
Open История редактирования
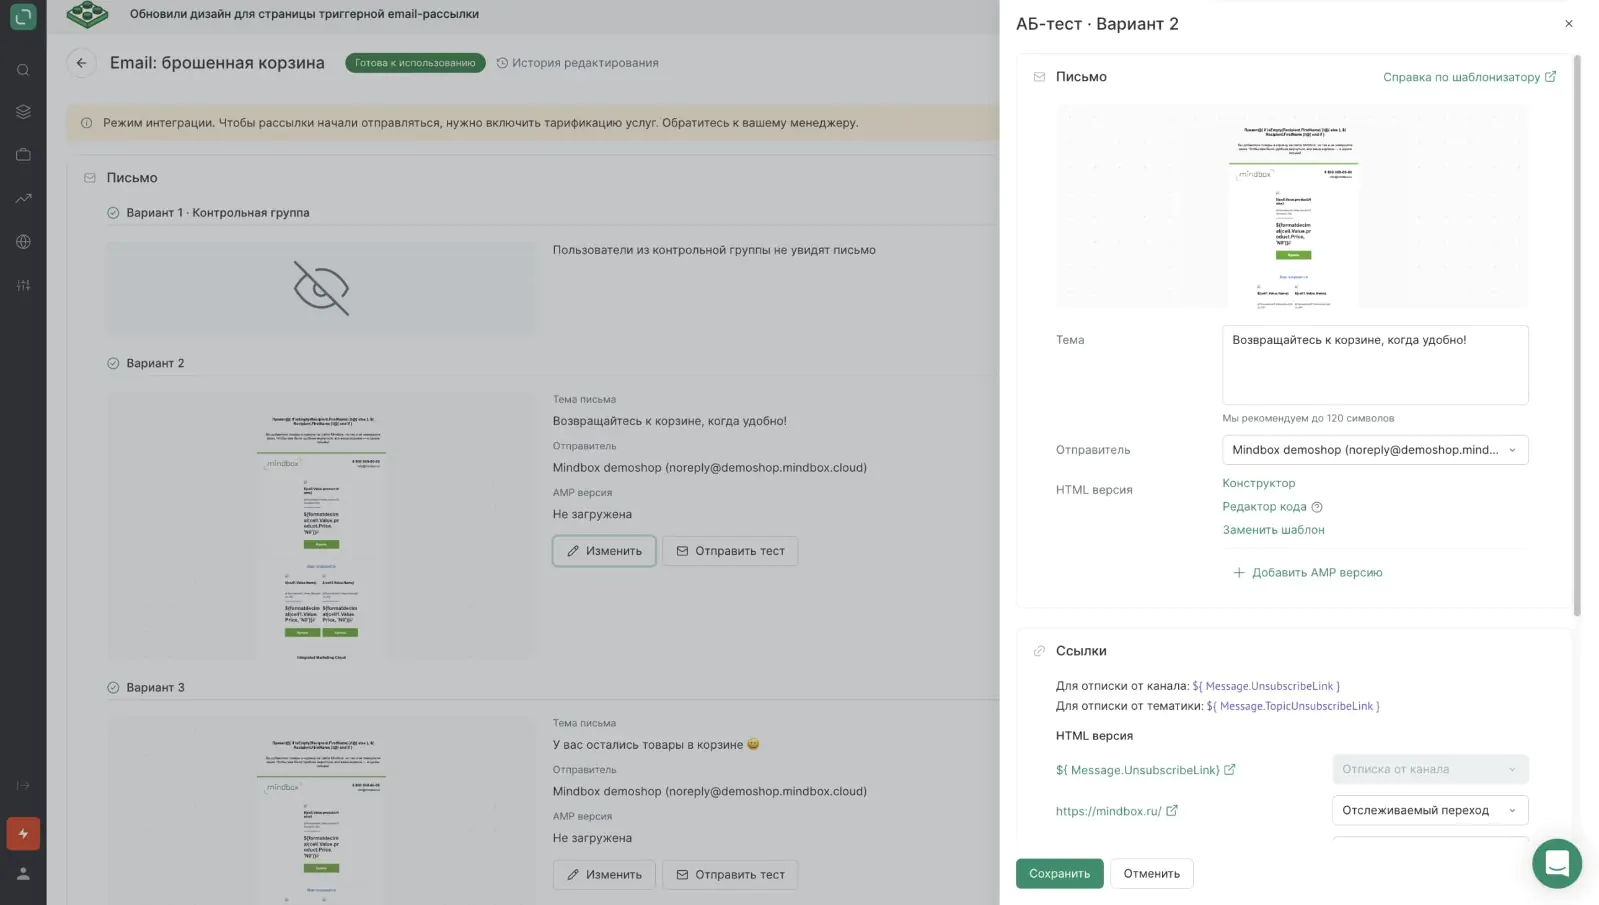click(577, 63)
